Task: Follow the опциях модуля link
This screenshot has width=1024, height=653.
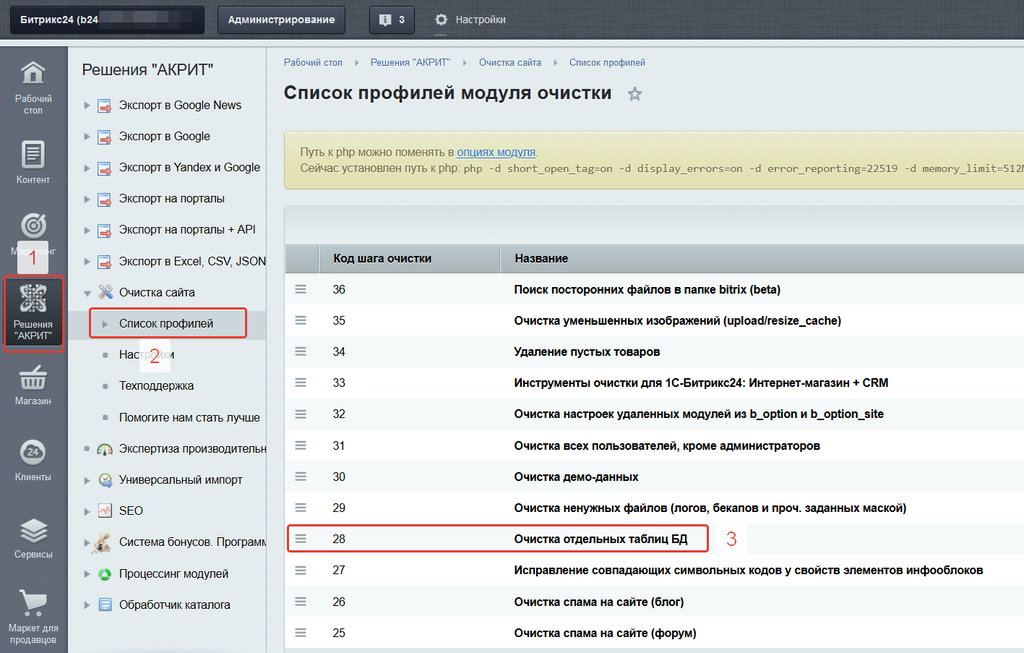Action: [x=496, y=152]
